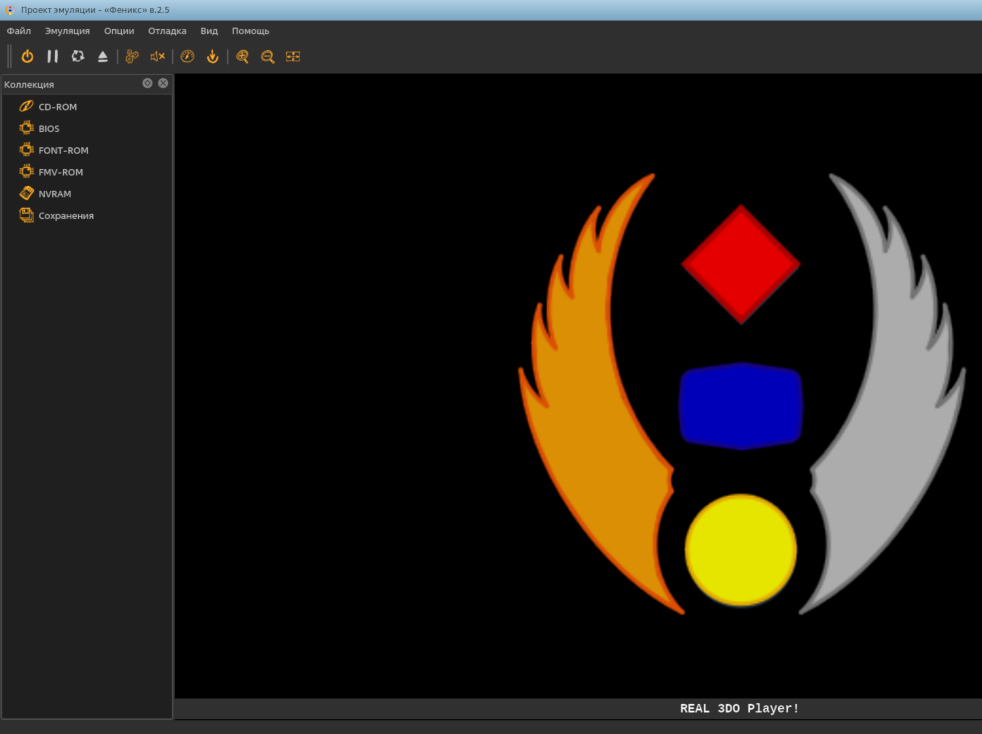Open the Отладка menu
The width and height of the screenshot is (982, 734).
[167, 31]
